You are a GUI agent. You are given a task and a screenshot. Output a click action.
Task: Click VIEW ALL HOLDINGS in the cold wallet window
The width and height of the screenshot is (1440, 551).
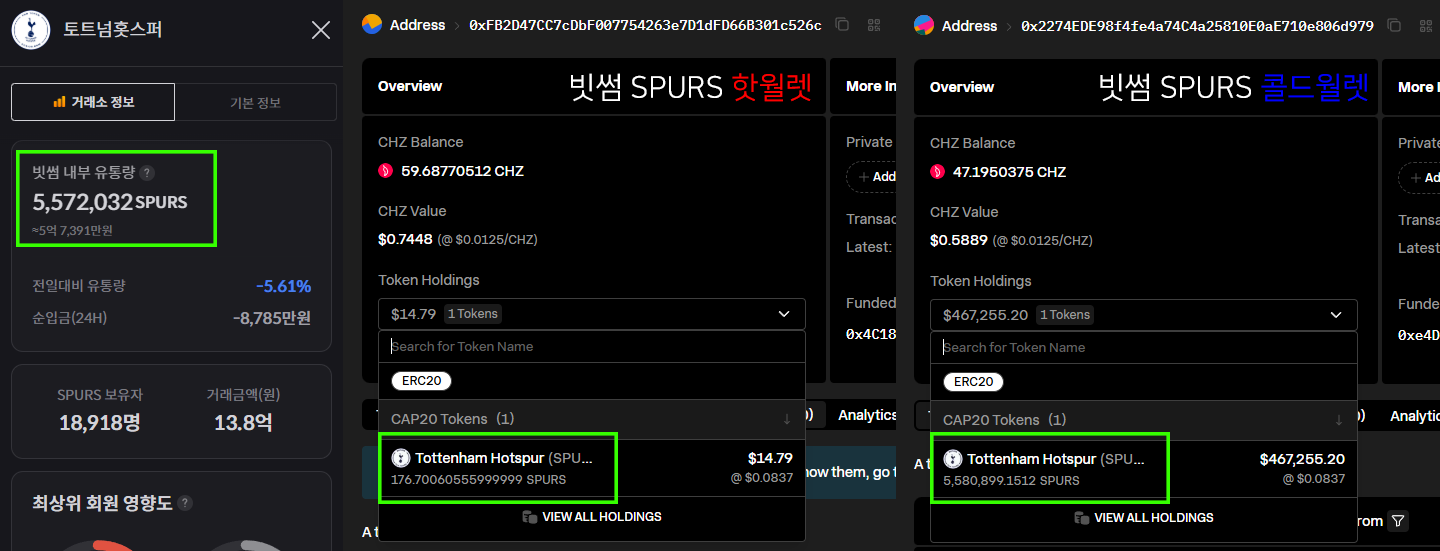(1144, 518)
